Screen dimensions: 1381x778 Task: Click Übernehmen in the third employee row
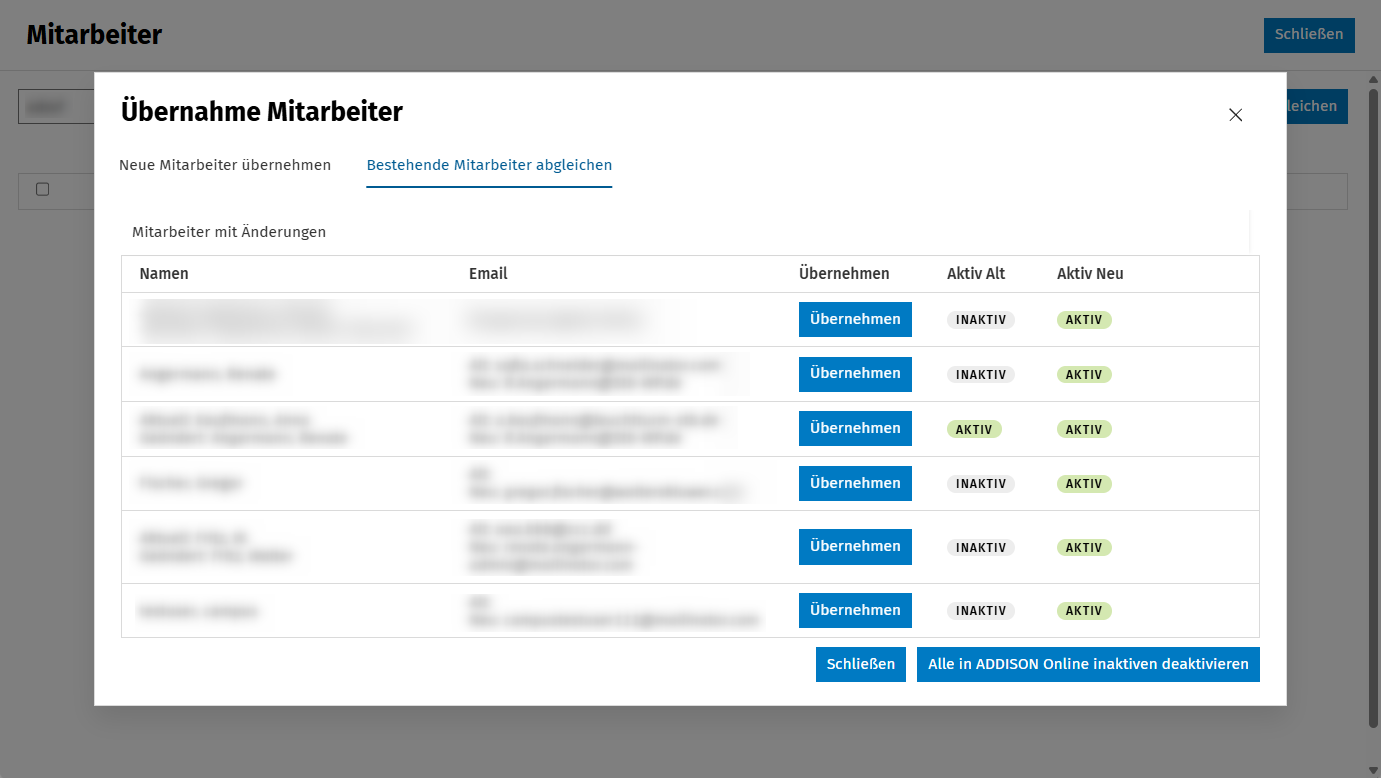[x=855, y=429]
